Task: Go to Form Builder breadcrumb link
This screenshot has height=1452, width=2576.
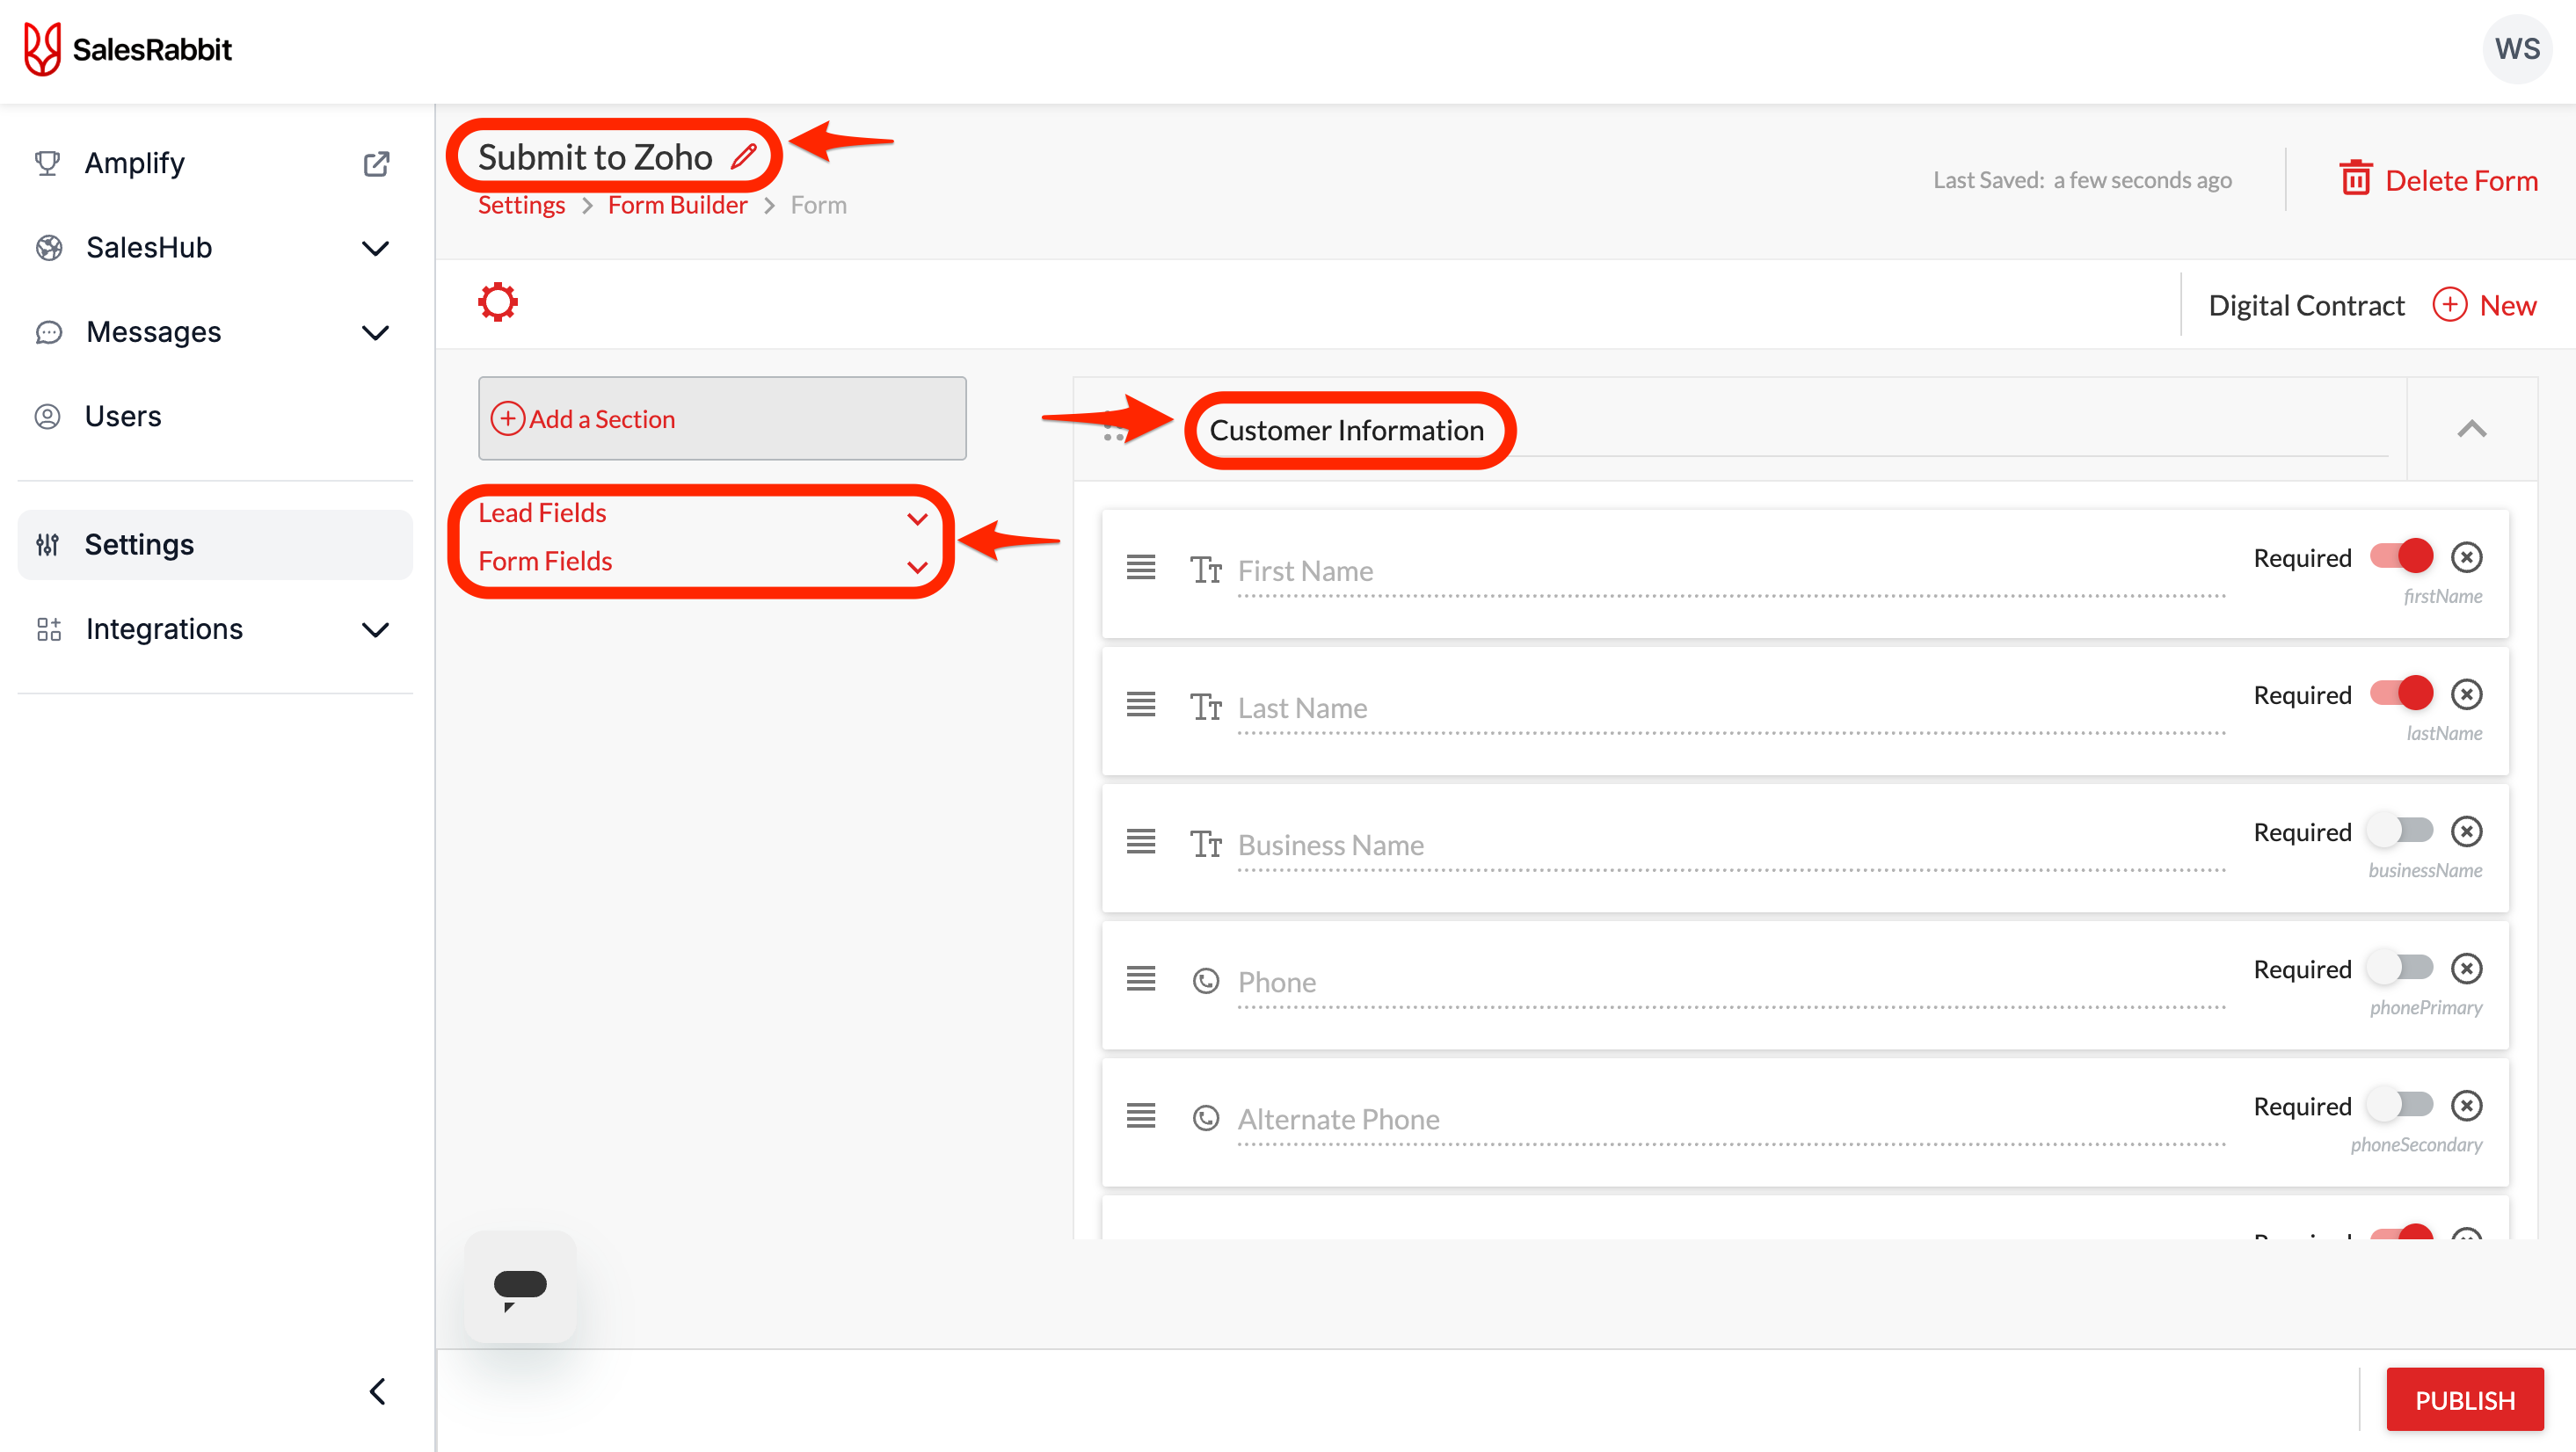Action: pos(677,205)
